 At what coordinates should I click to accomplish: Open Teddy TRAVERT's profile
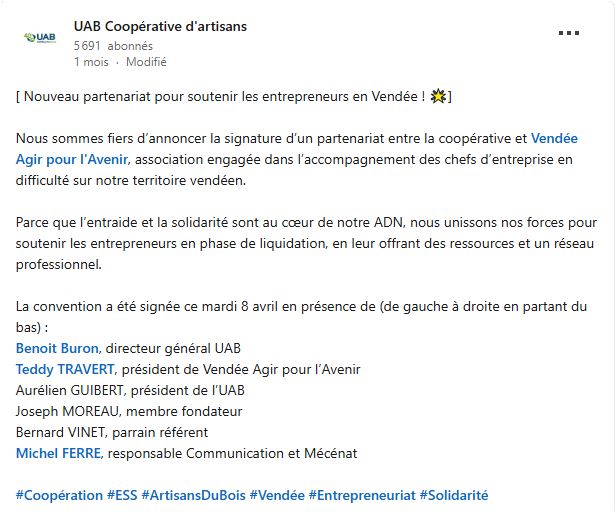pos(65,369)
